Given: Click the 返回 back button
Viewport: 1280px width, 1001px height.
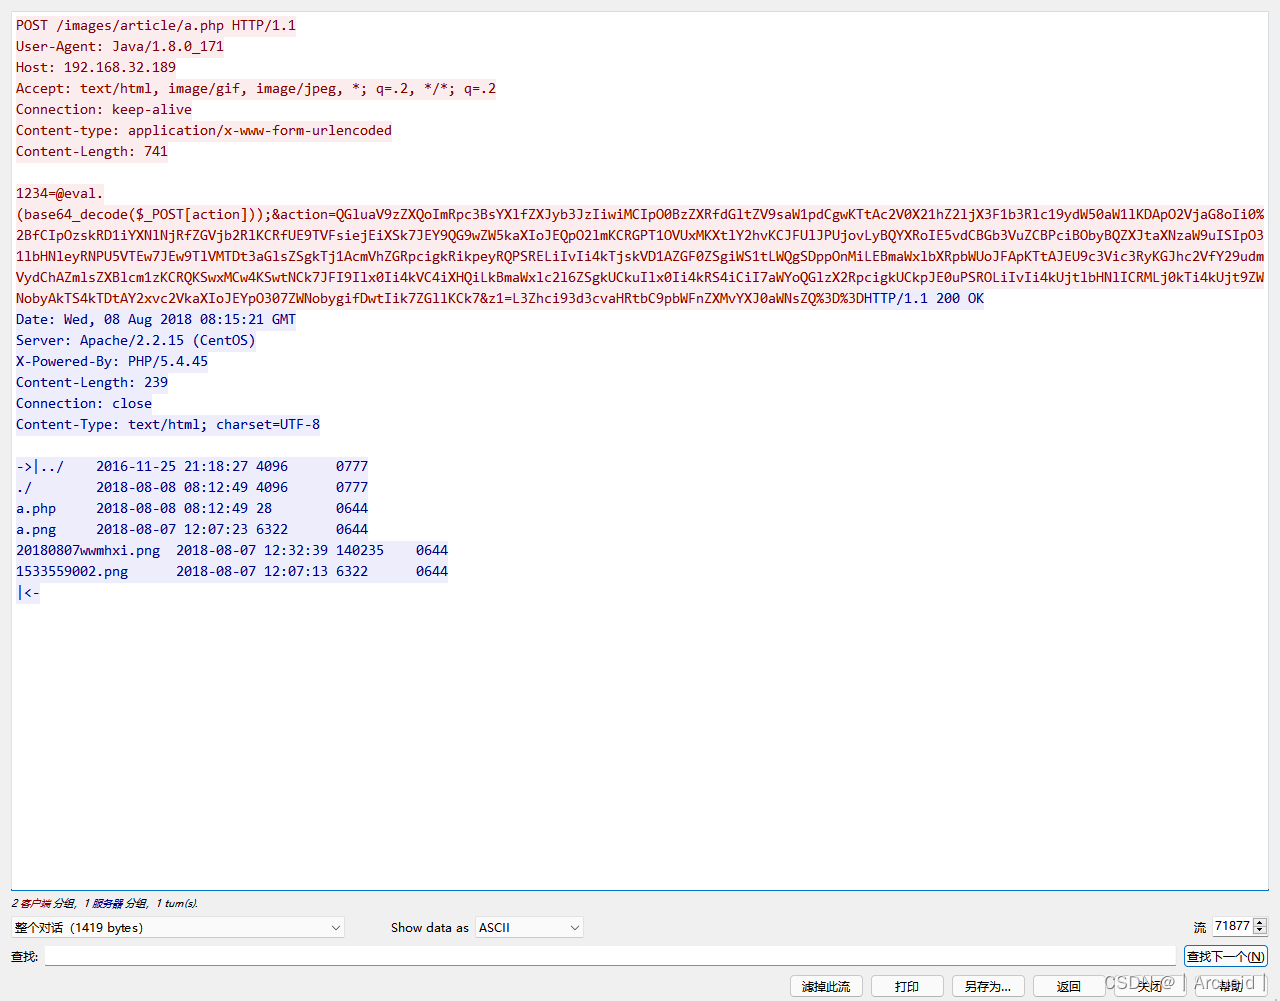Looking at the screenshot, I should point(1069,986).
